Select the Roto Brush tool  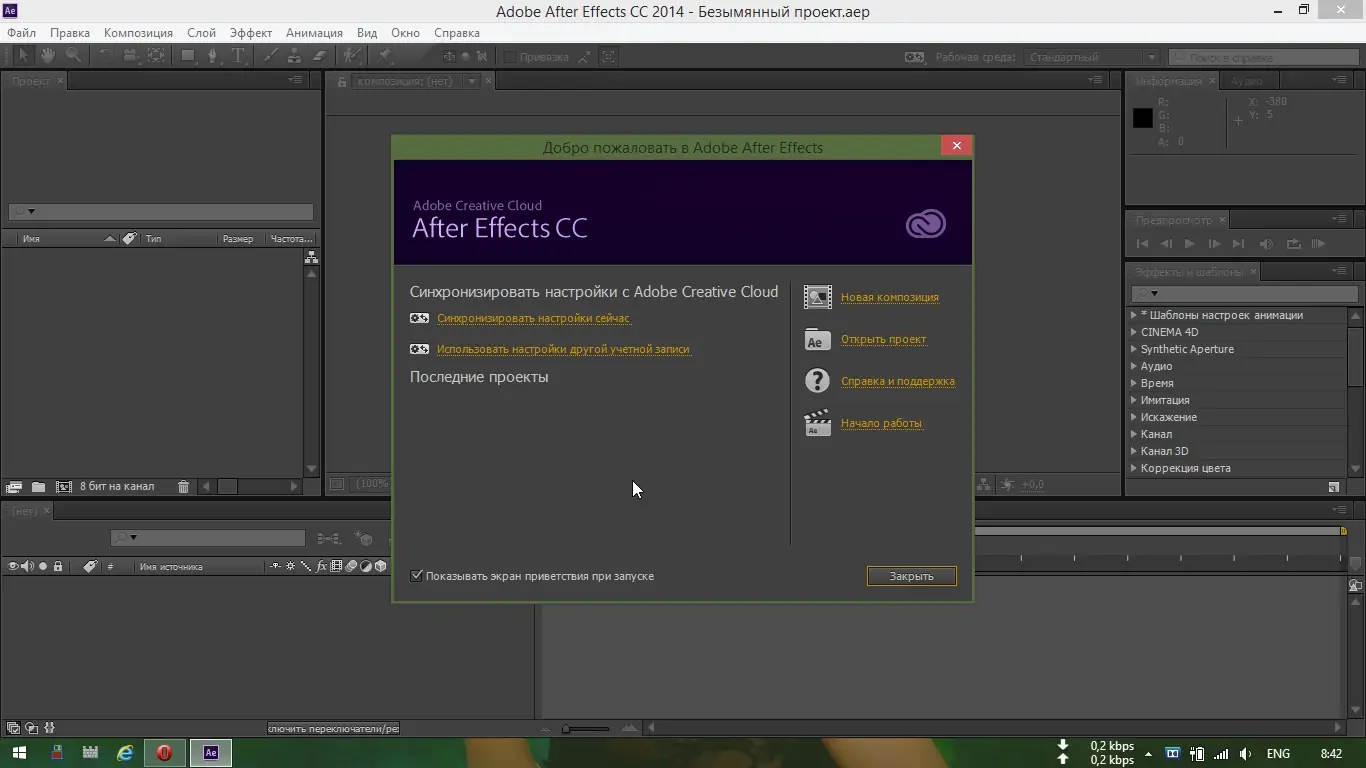coord(351,56)
